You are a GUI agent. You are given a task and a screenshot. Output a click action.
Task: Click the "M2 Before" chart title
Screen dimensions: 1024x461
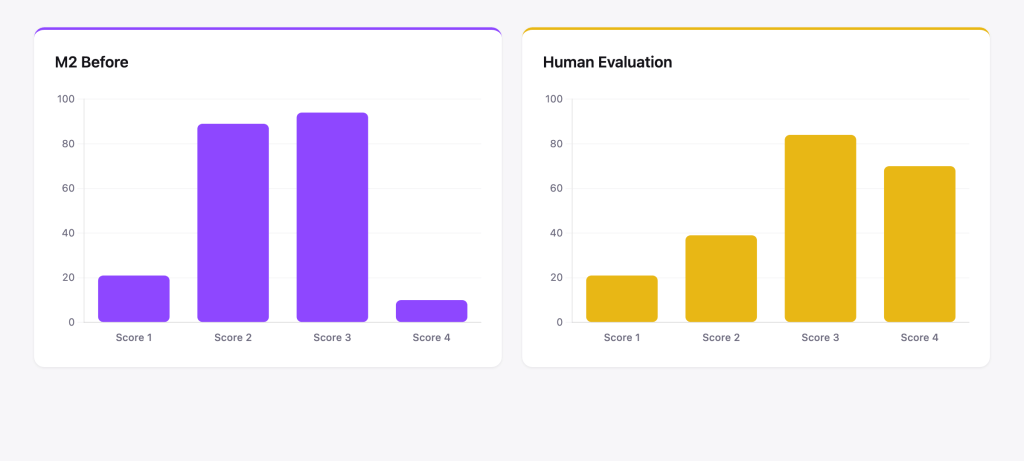click(x=92, y=62)
